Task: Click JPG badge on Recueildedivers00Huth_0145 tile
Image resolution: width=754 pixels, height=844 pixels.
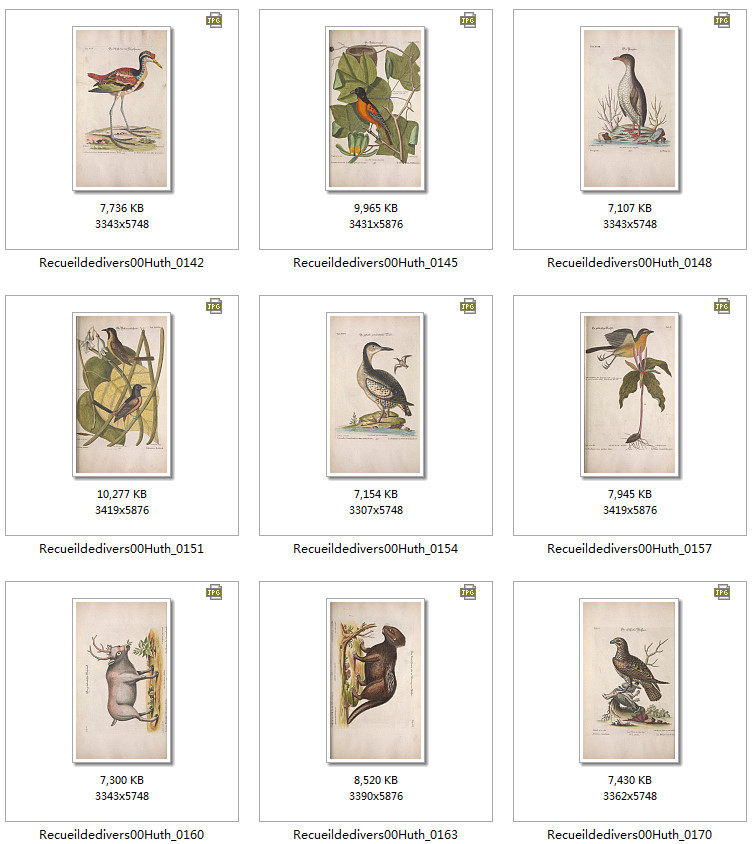Action: click(468, 20)
